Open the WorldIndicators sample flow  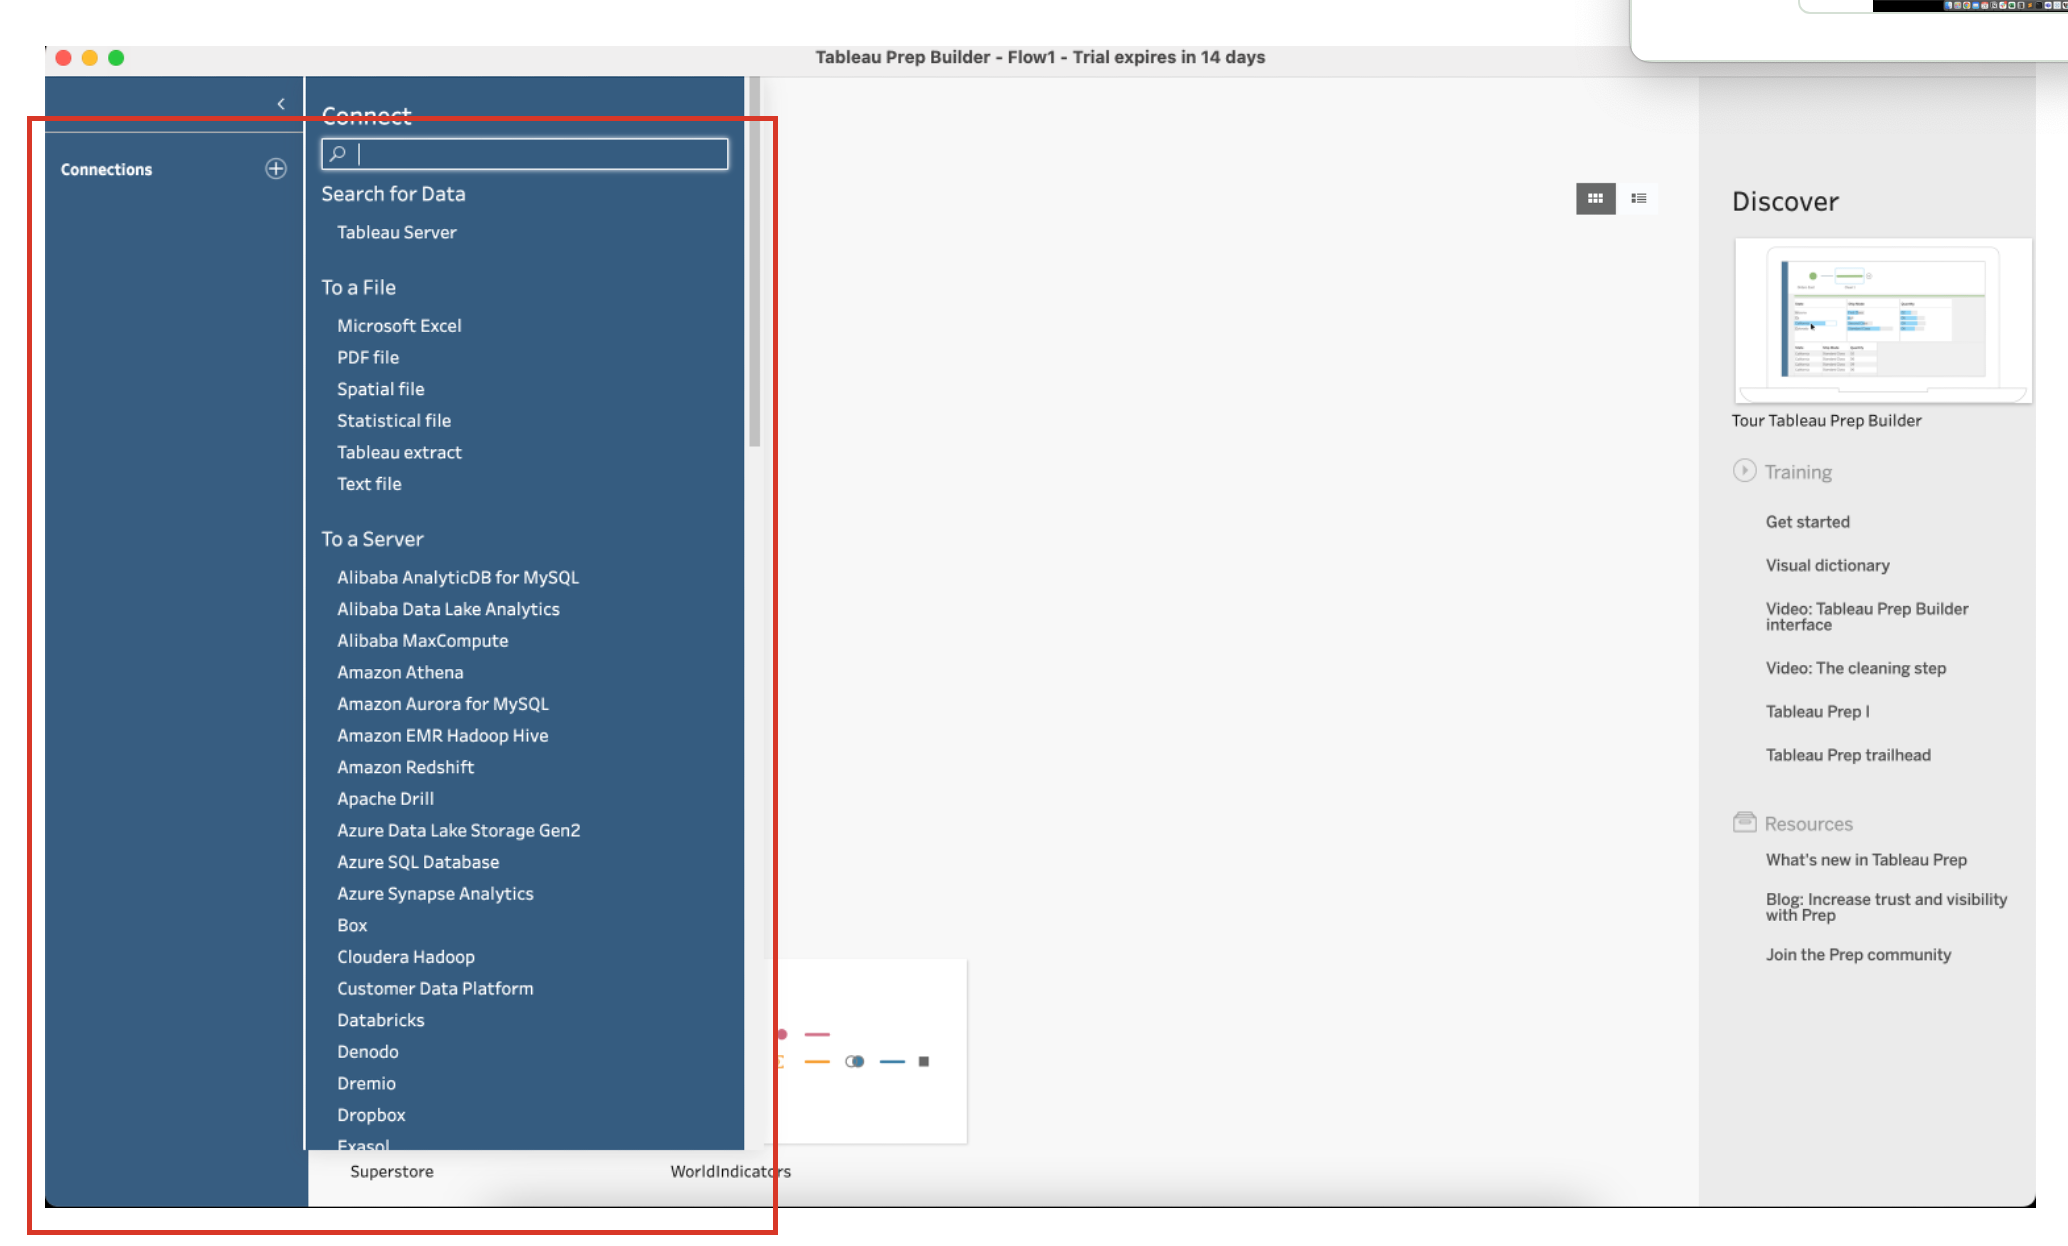coord(730,1171)
